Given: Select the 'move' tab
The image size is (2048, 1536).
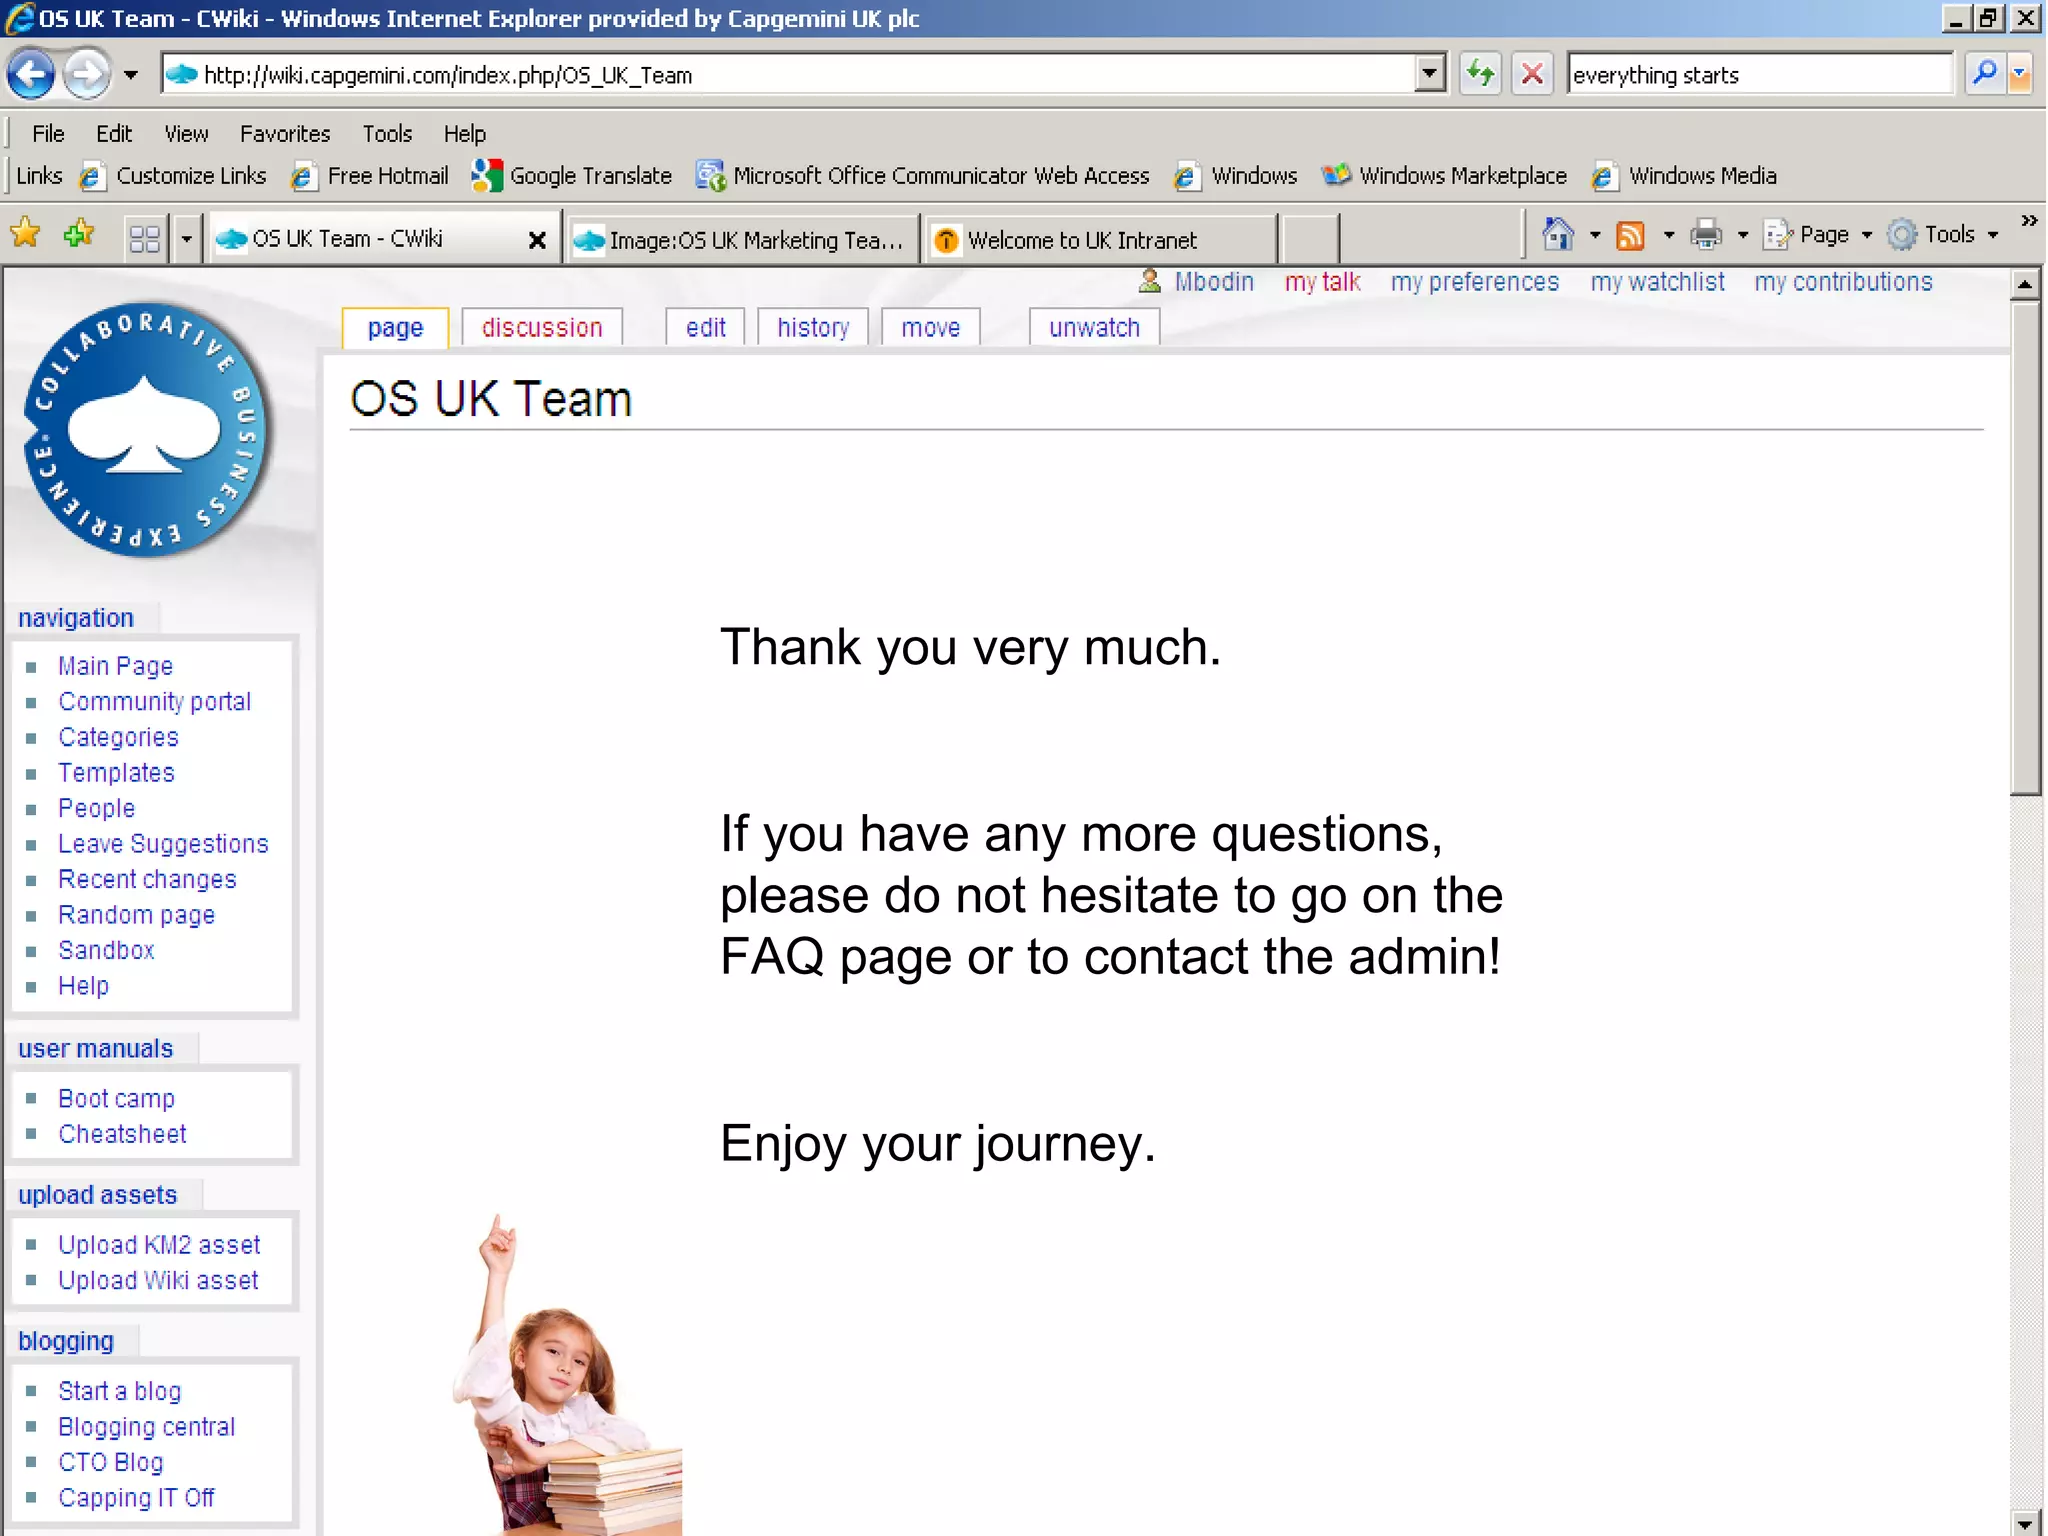Looking at the screenshot, I should pos(930,328).
